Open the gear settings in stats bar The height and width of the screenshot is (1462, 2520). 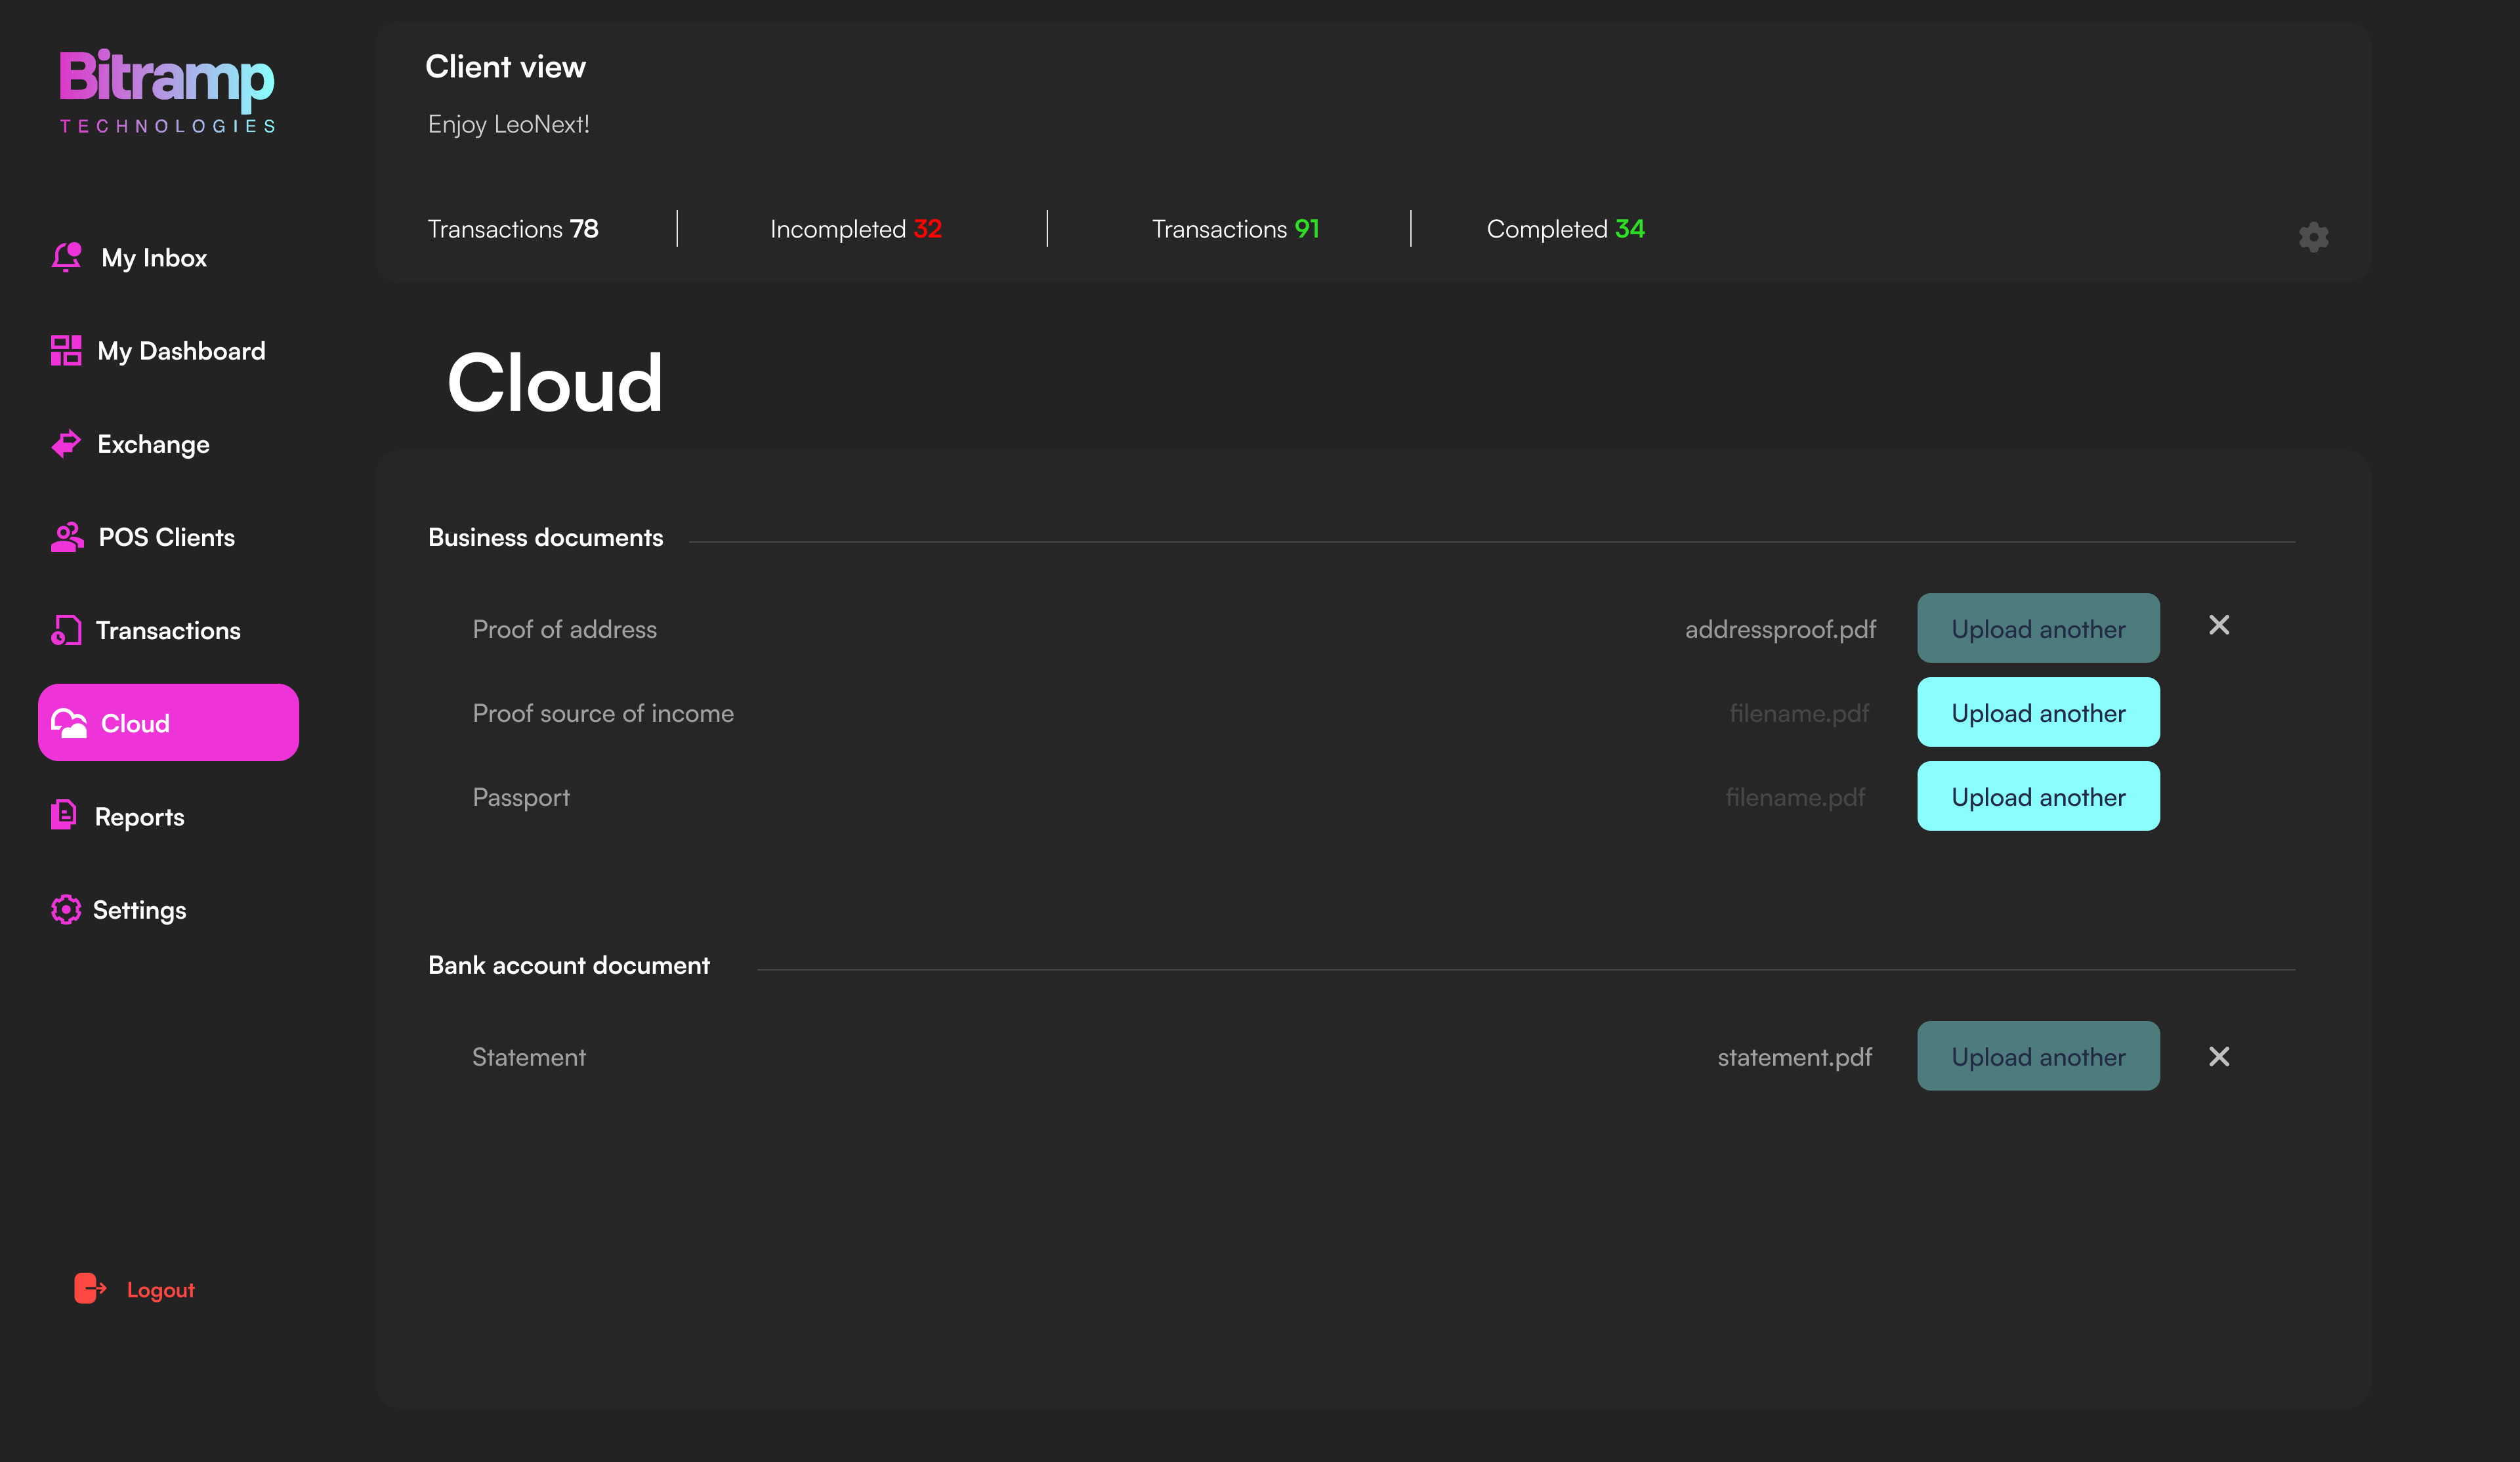point(2313,237)
